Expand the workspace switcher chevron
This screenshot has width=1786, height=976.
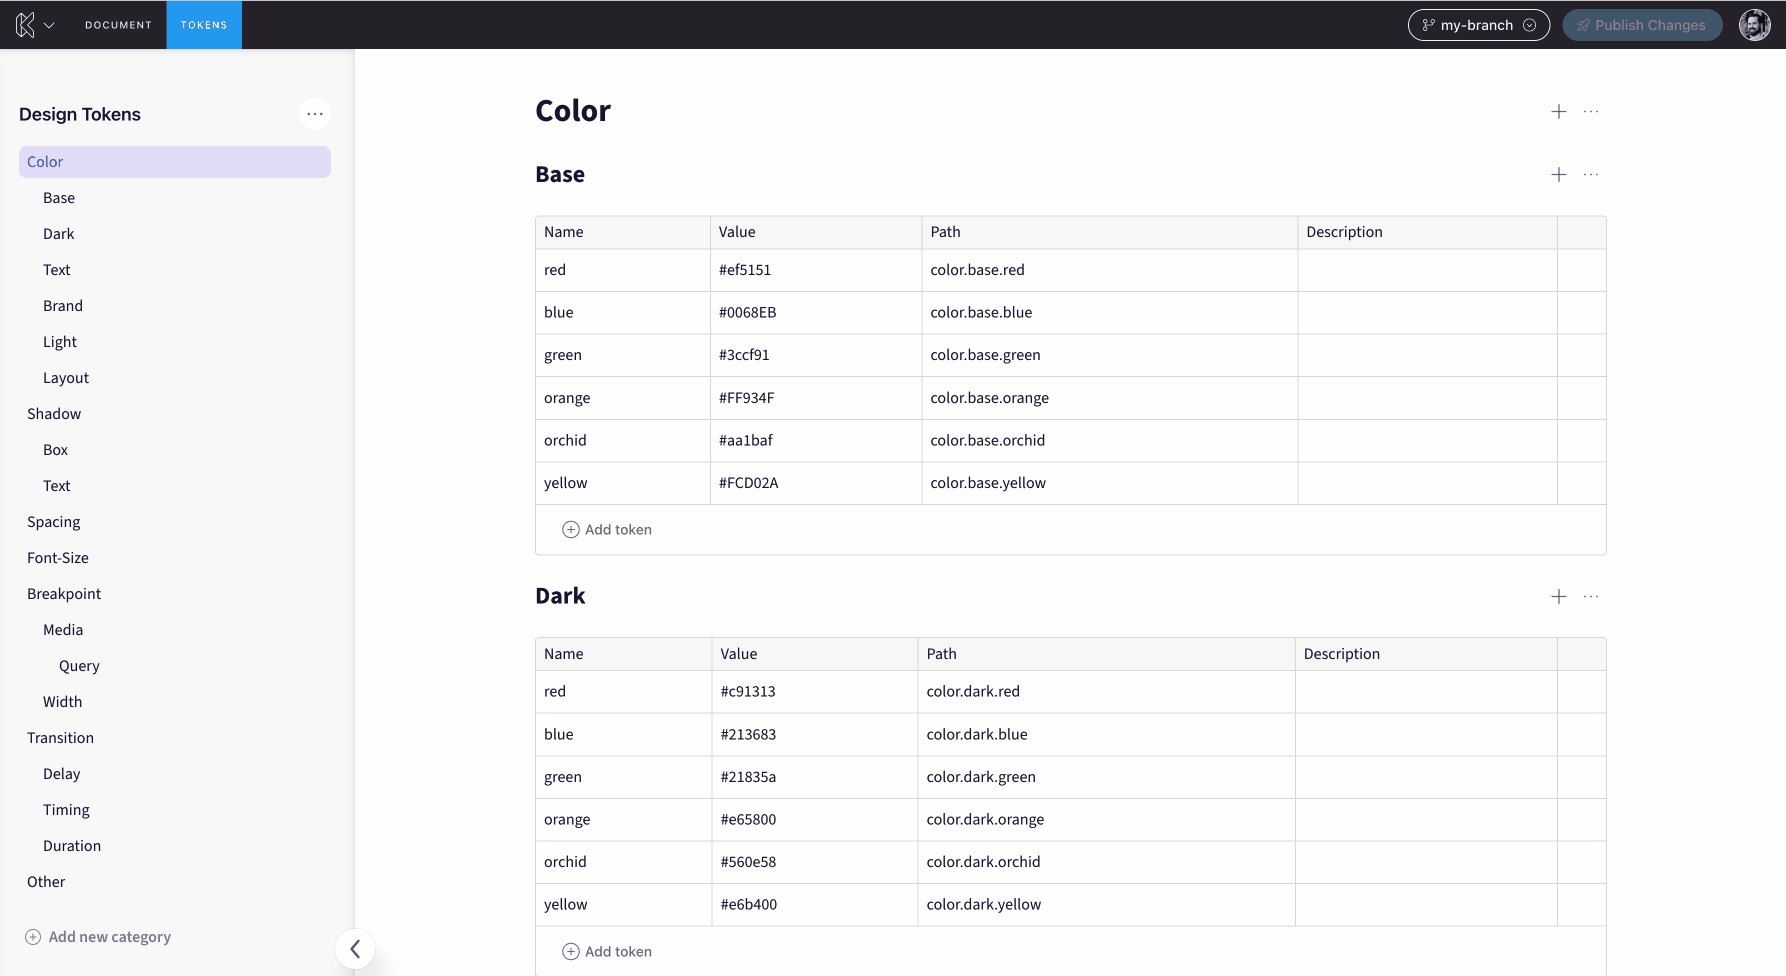tap(48, 25)
